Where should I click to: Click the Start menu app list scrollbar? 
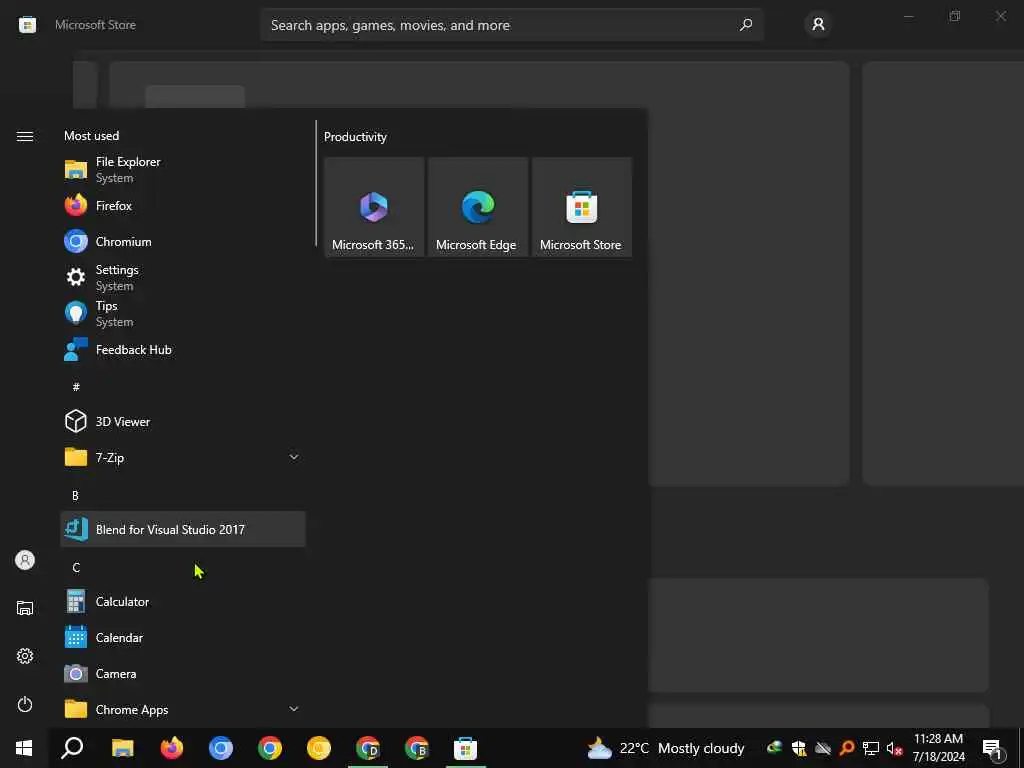point(315,183)
